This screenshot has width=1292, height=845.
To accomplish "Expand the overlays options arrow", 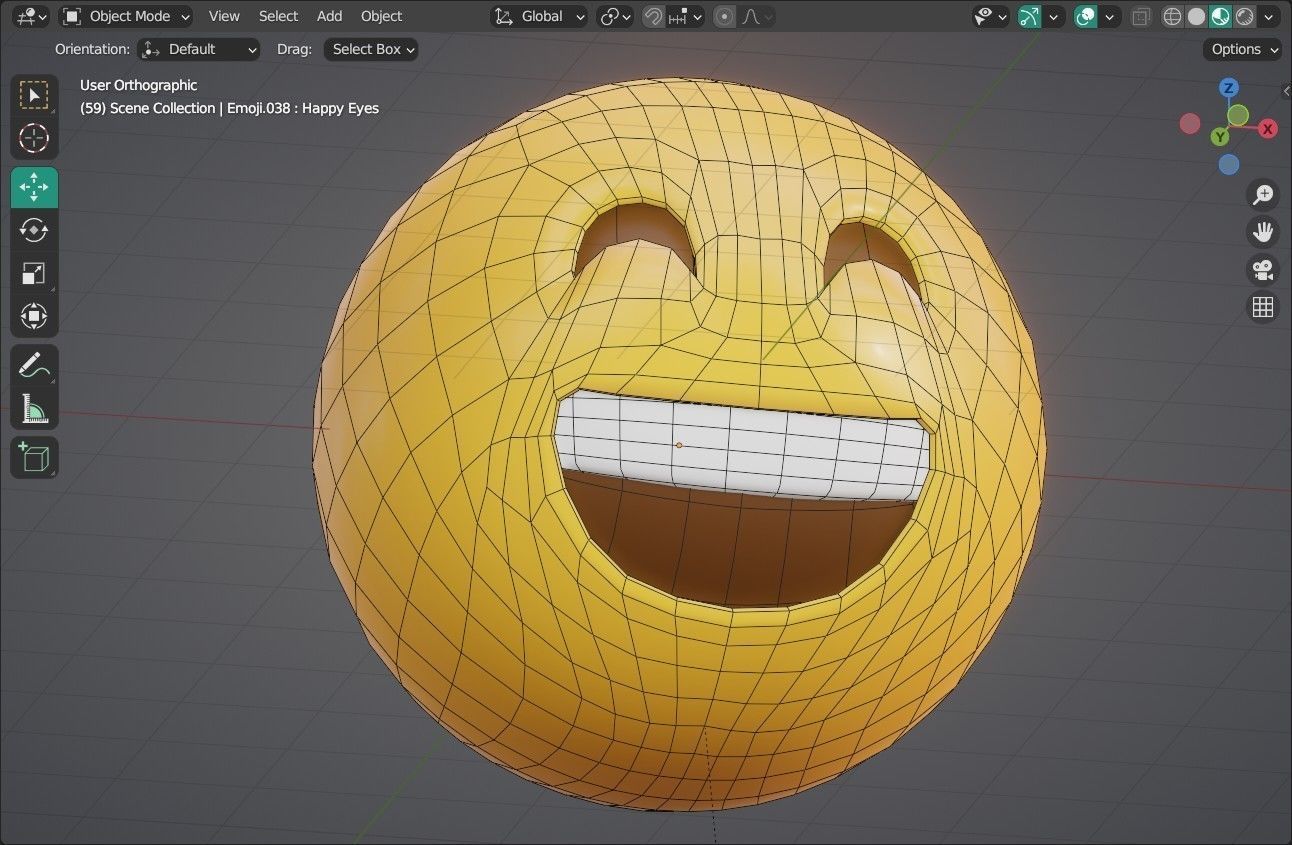I will click(x=1109, y=16).
